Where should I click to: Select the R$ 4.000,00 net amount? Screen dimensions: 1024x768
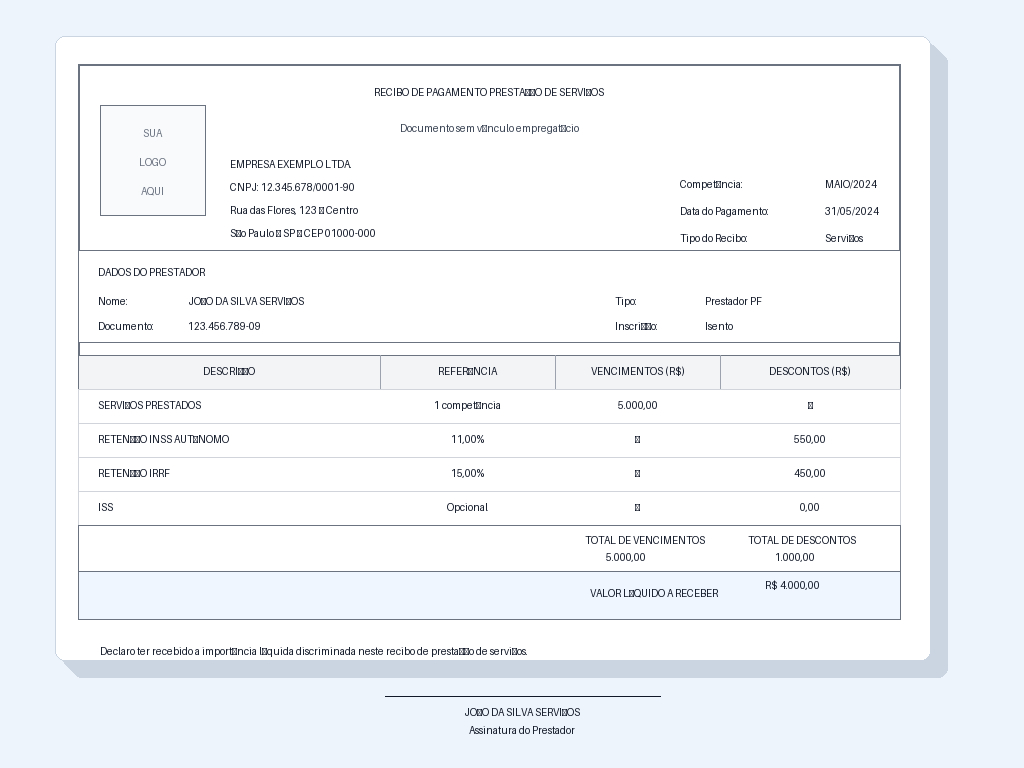[792, 585]
